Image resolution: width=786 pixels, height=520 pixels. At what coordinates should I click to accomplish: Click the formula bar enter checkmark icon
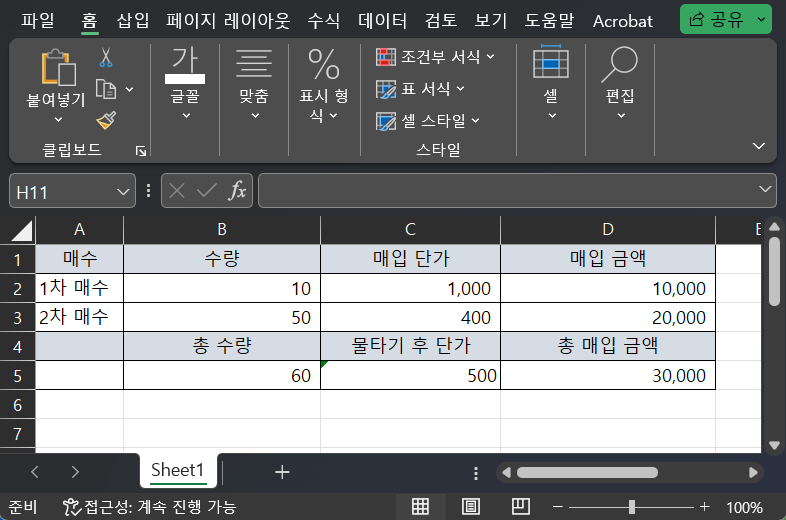pos(207,191)
